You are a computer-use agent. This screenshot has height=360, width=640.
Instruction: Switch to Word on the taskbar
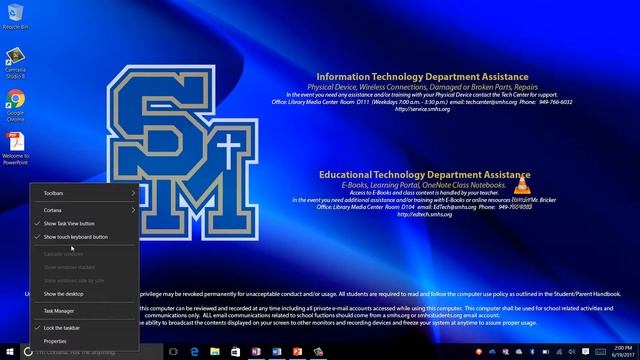[x=277, y=351]
